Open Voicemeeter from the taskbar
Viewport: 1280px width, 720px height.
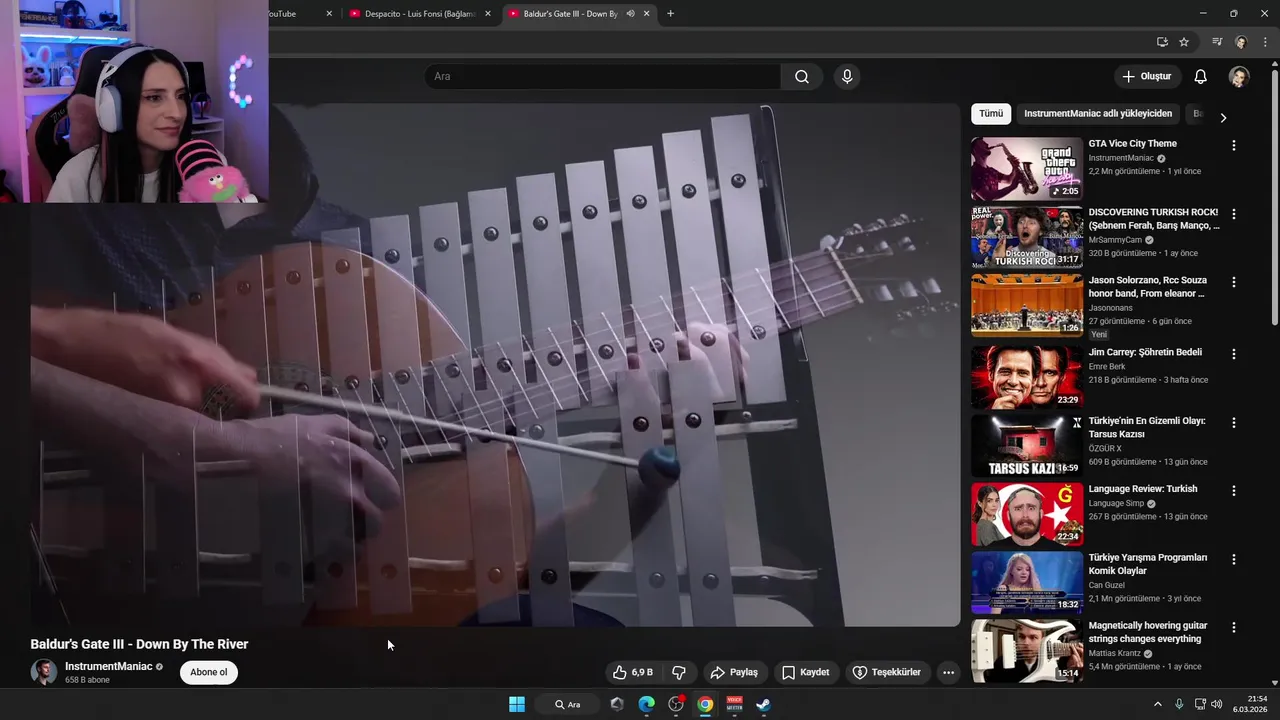pyautogui.click(x=735, y=704)
